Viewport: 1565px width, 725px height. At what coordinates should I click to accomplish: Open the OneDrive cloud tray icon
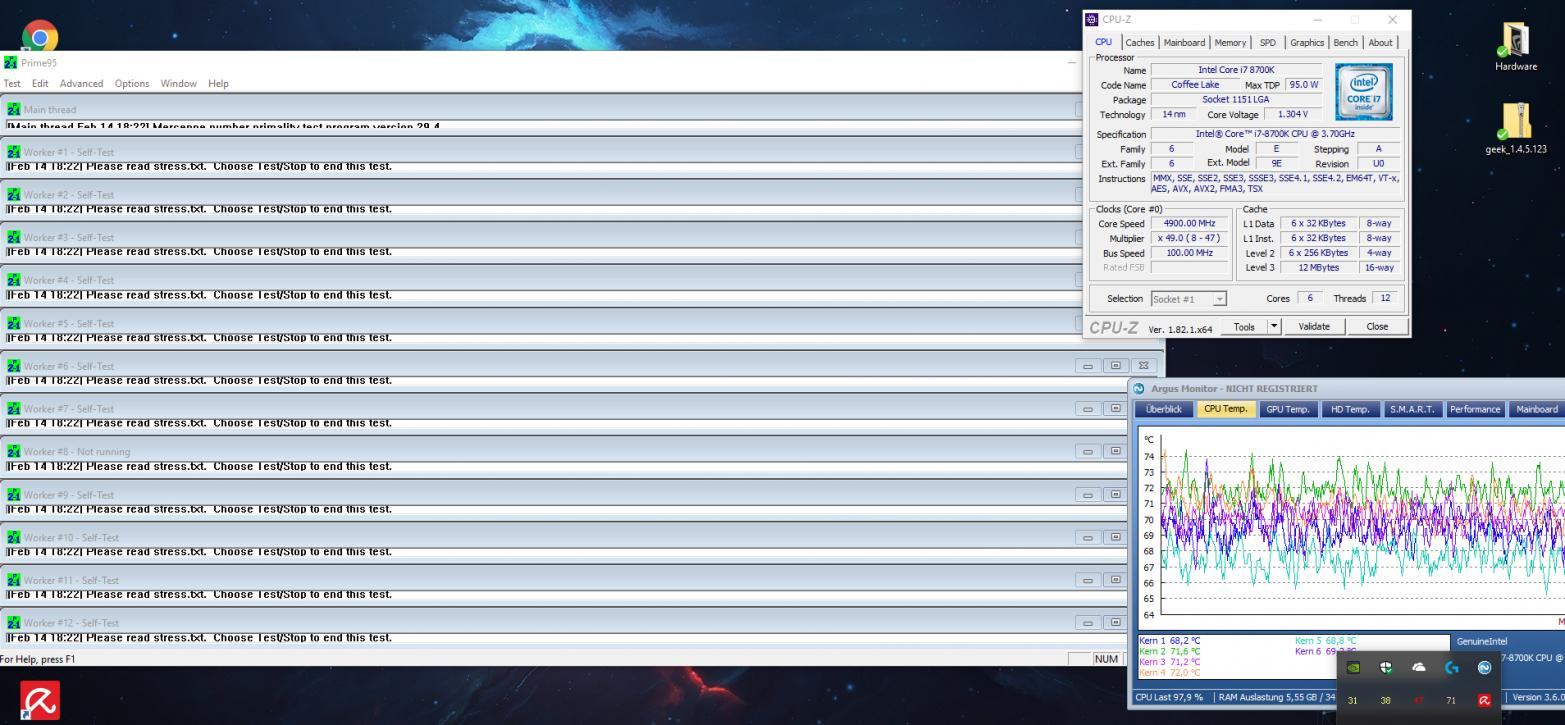(x=1419, y=667)
